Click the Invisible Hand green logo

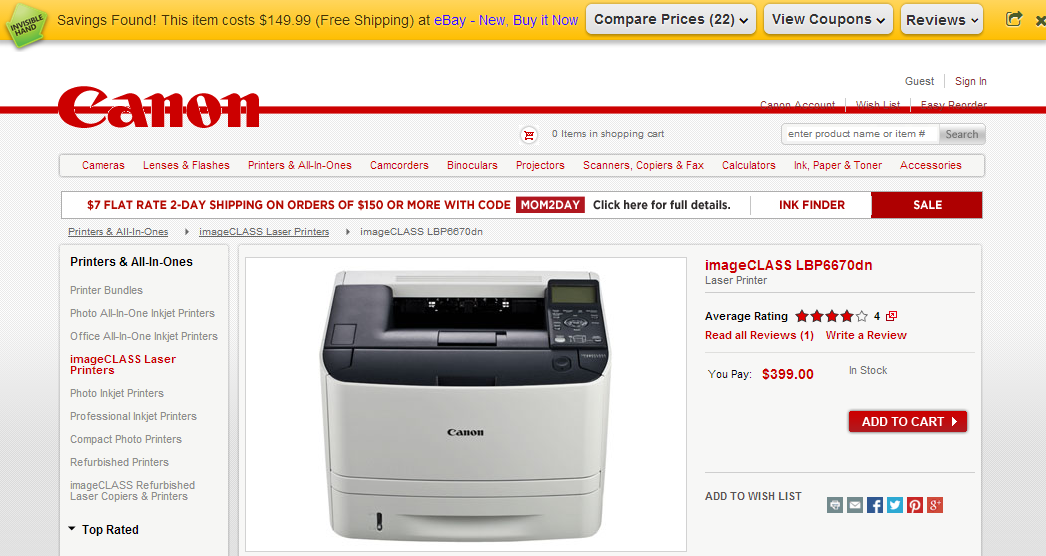26,26
